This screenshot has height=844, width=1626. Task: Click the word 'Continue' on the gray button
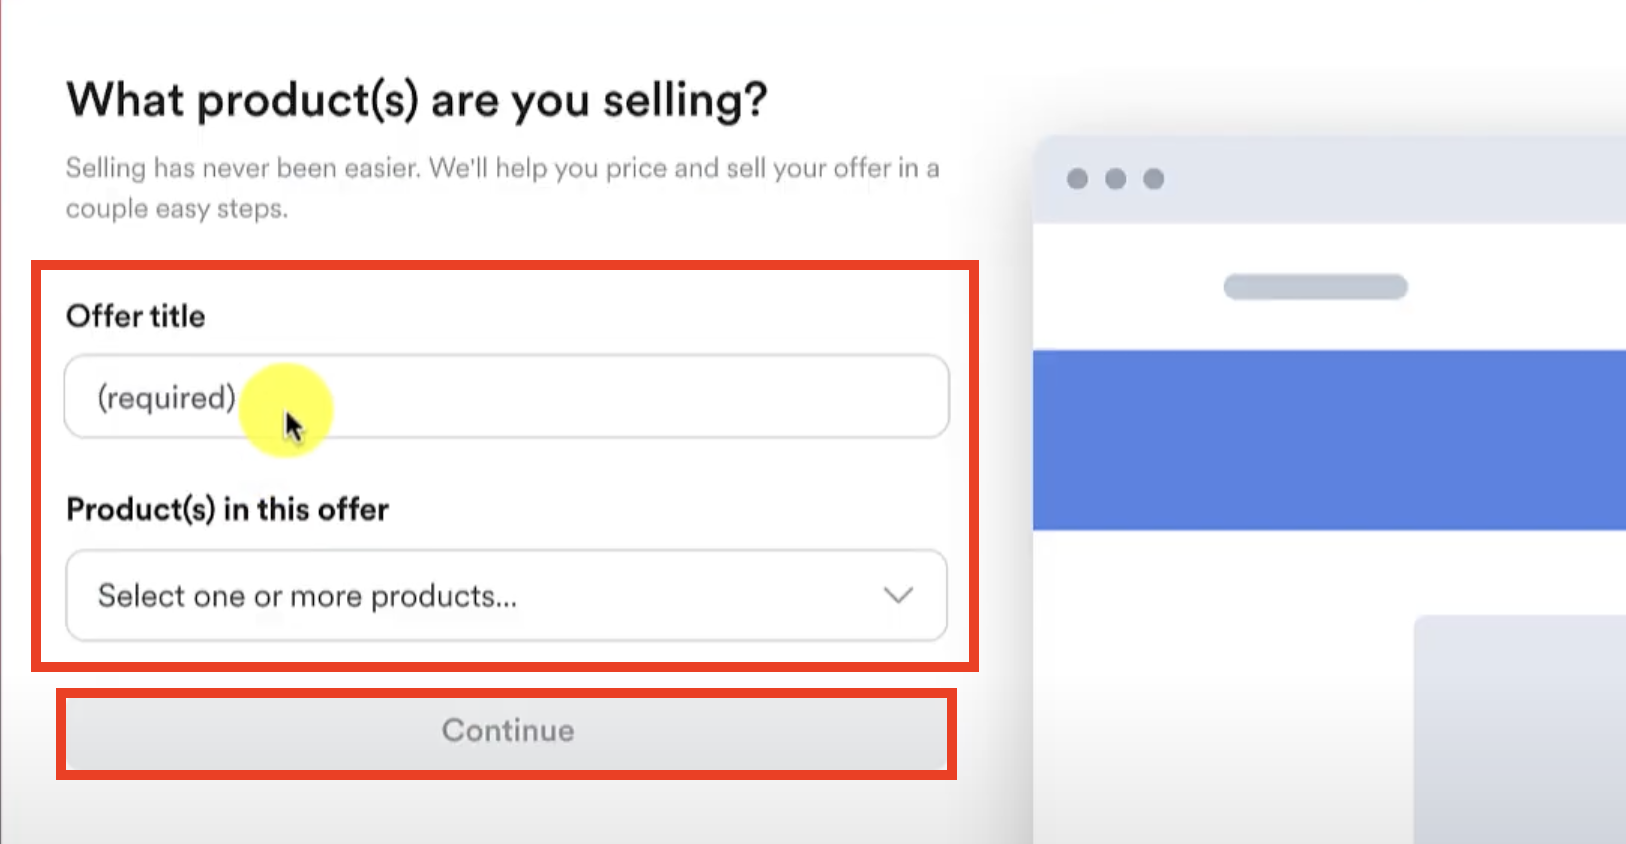508,731
